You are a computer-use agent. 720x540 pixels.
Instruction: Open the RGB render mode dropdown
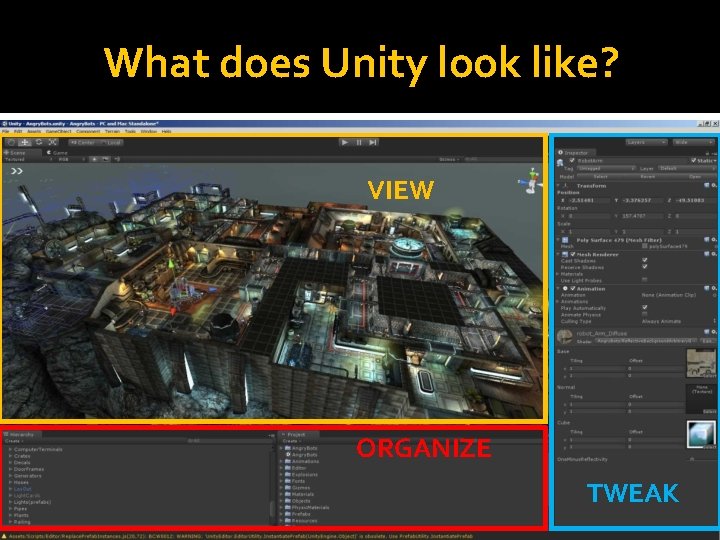(71, 159)
